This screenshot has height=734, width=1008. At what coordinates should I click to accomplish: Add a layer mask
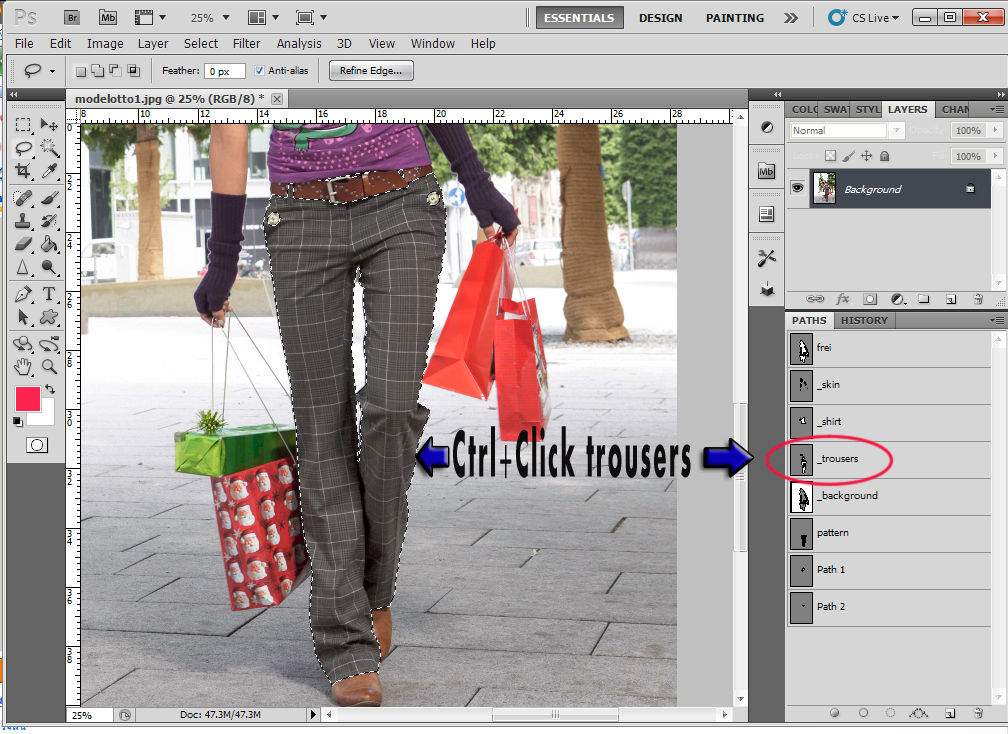pyautogui.click(x=870, y=299)
